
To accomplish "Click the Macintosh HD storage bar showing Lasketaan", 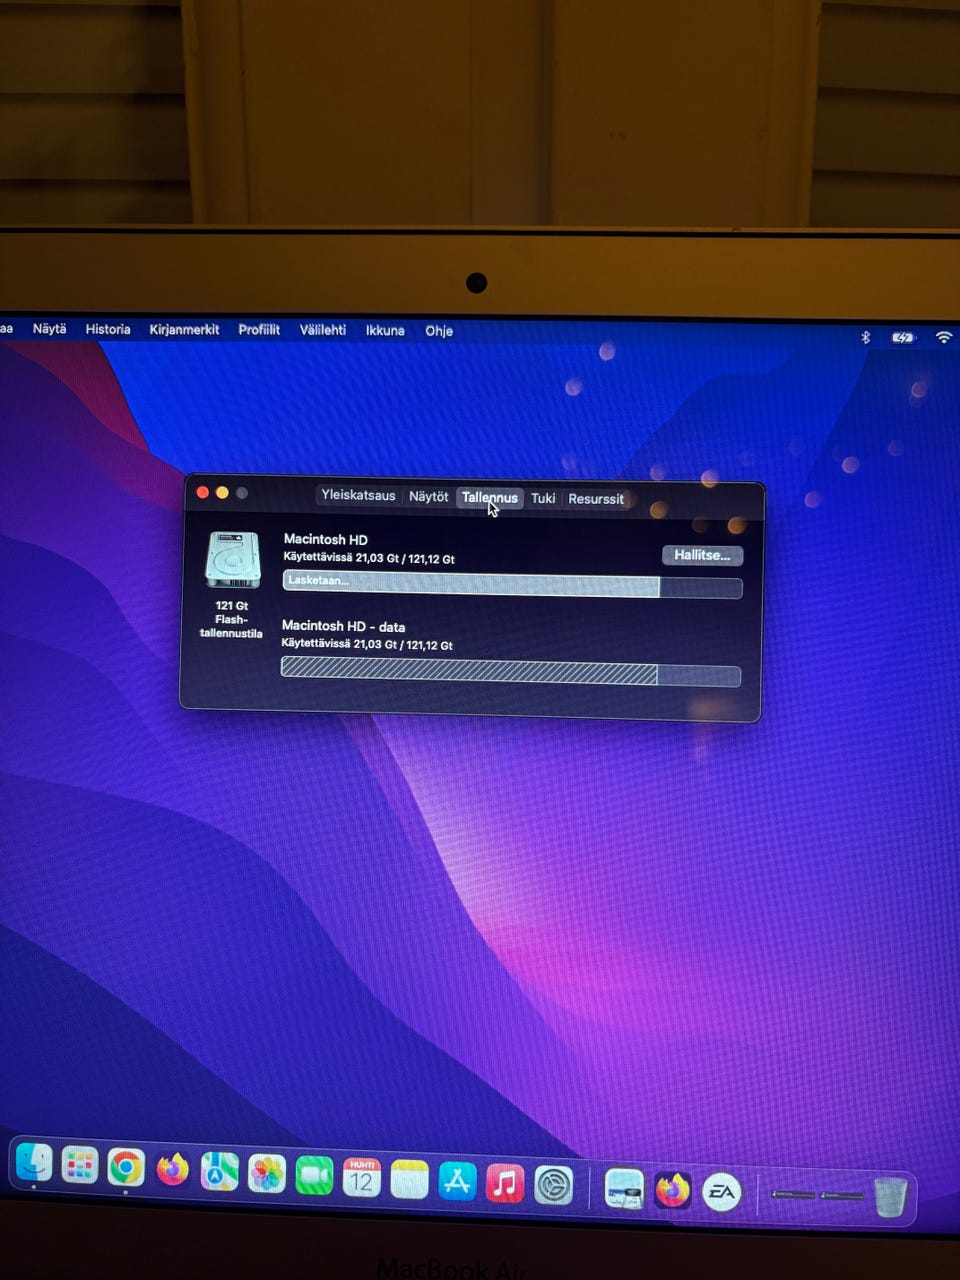I will [513, 584].
